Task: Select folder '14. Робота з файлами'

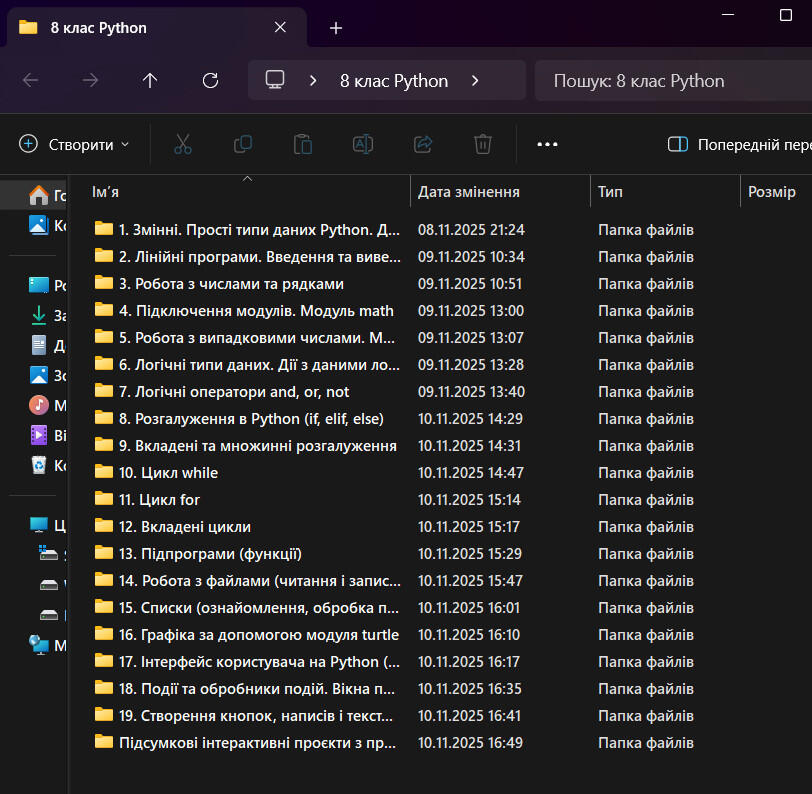Action: coord(246,581)
